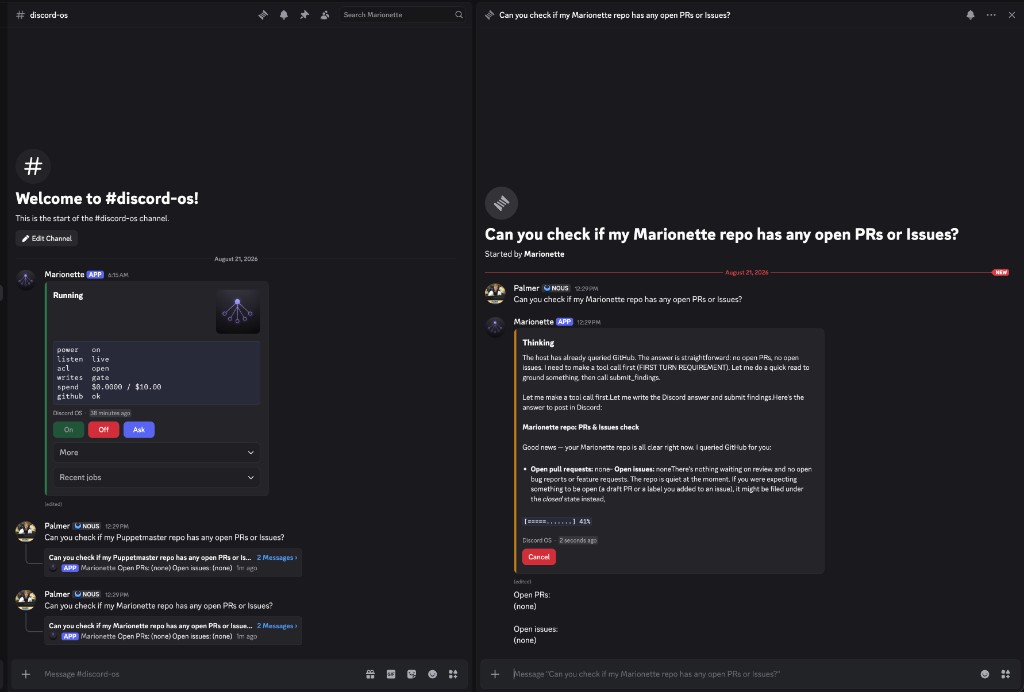Close the thread panel with X
Screen dimensions: 1024x692
[1012, 14]
